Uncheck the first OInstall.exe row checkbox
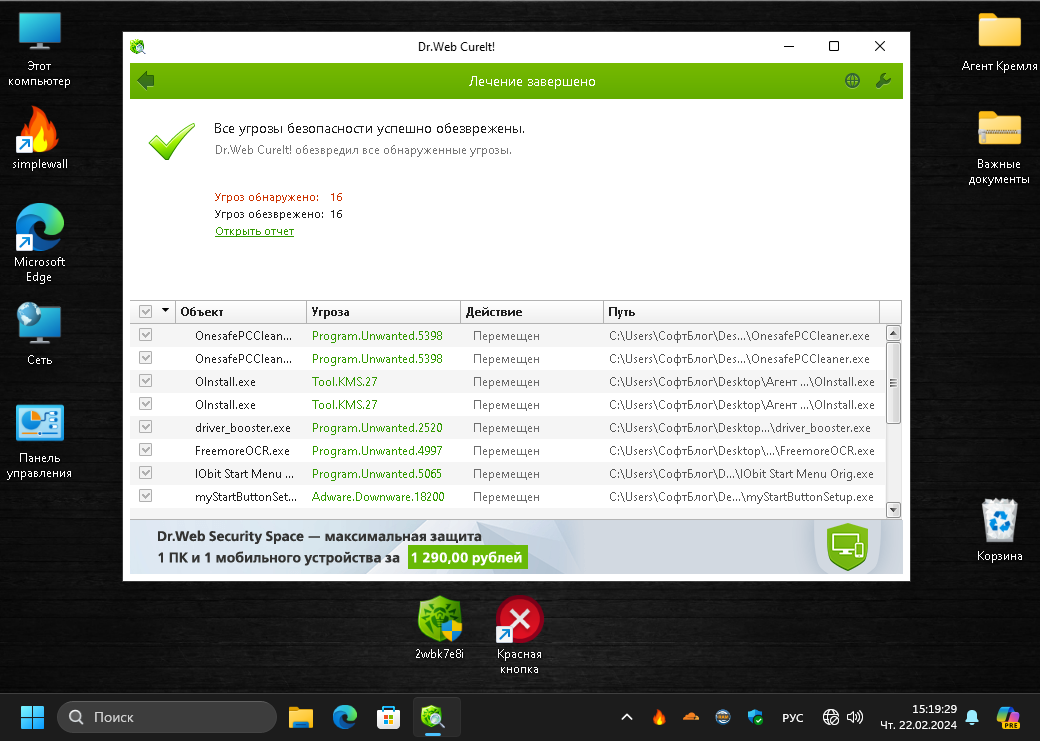This screenshot has width=1040, height=741. pyautogui.click(x=145, y=381)
